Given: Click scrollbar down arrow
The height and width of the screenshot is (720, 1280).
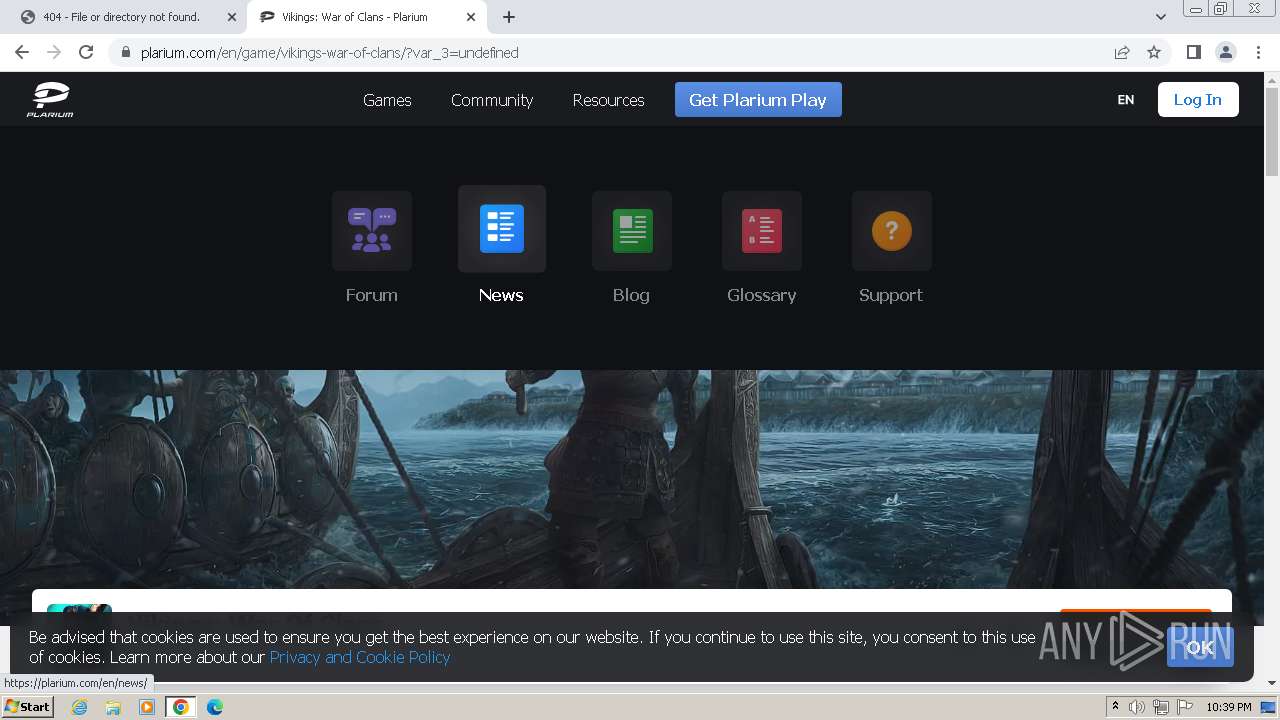Looking at the screenshot, I should [x=1272, y=683].
